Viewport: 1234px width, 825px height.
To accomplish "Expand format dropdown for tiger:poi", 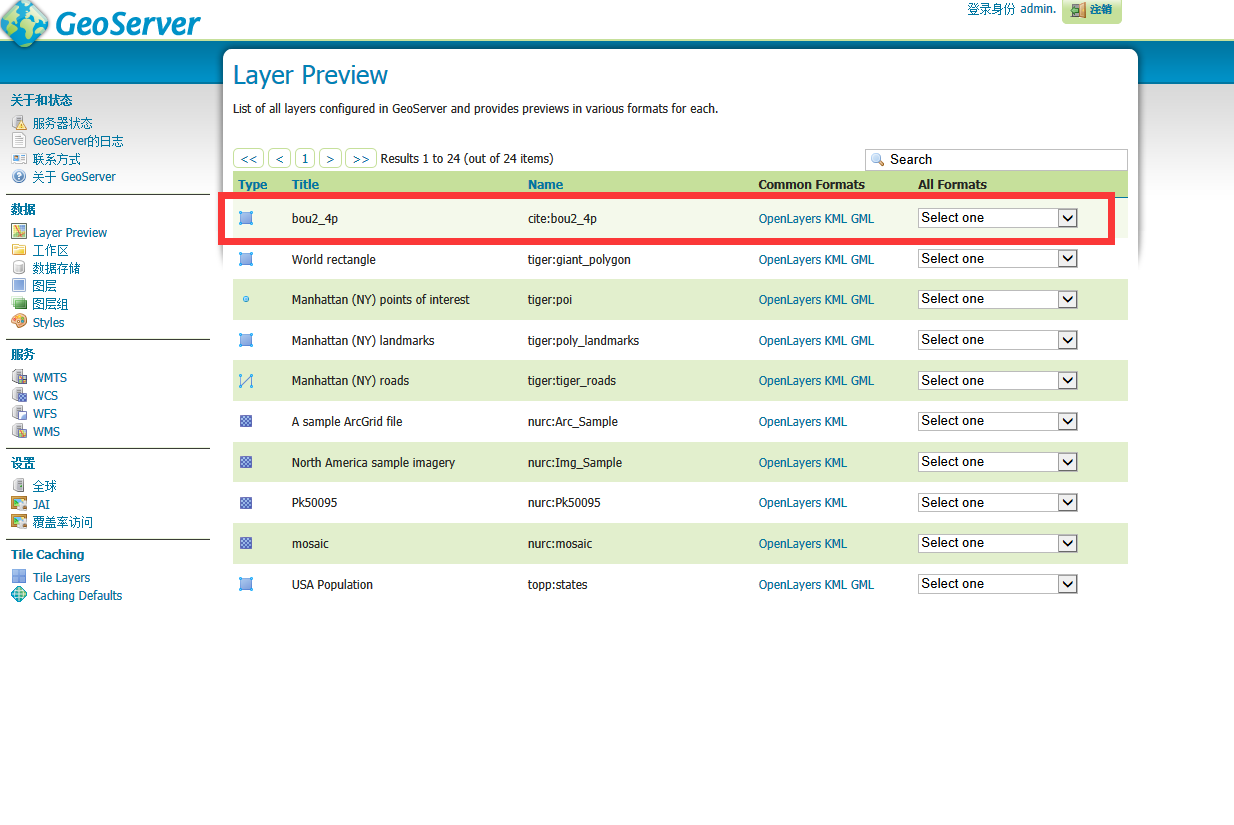I will tap(997, 299).
